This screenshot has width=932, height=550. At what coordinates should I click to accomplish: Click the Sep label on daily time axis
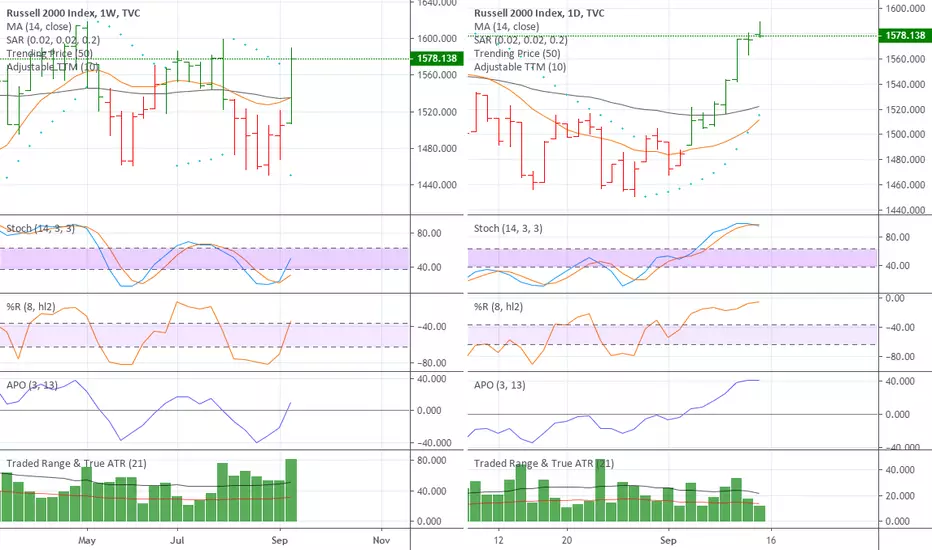point(668,540)
